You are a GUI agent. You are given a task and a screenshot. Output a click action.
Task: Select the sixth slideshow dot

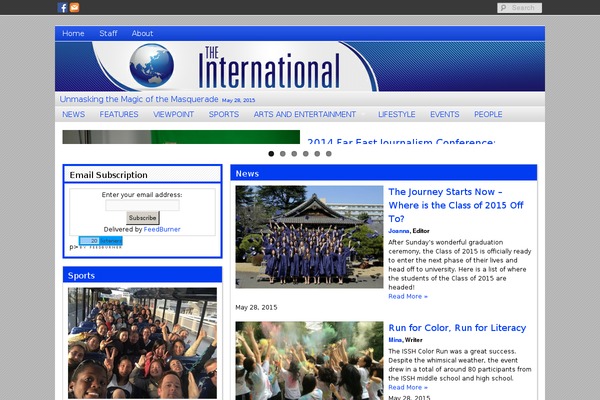pos(329,153)
